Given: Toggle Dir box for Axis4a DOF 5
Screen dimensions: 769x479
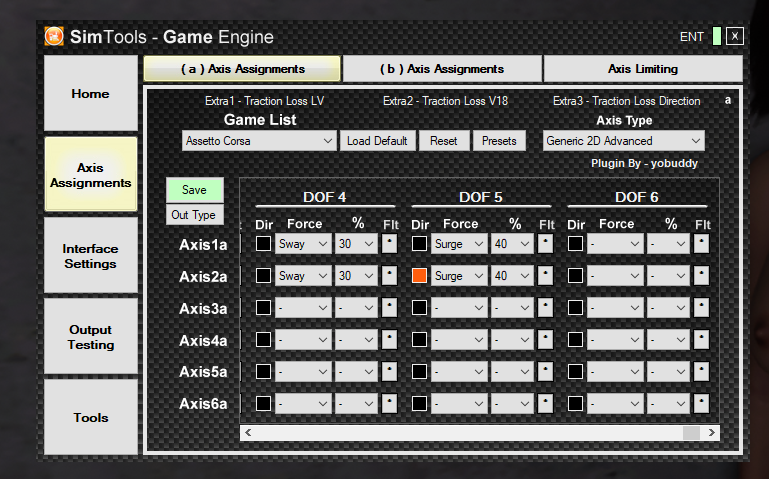Looking at the screenshot, I should tap(419, 339).
